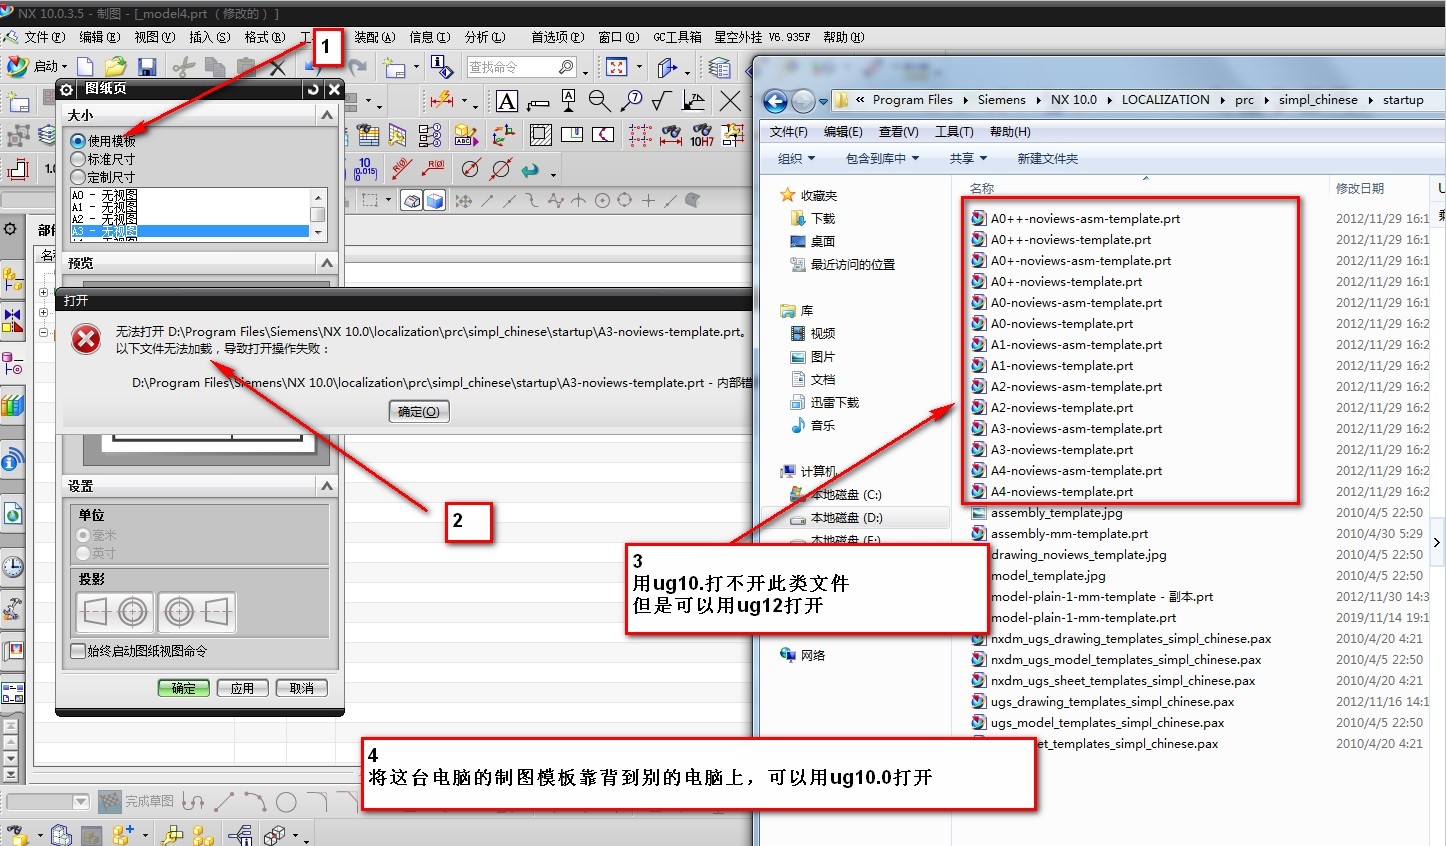Screen dimensions: 1446x846
Task: Open the sketch toolbar combo box dropdown
Action: [x=80, y=802]
